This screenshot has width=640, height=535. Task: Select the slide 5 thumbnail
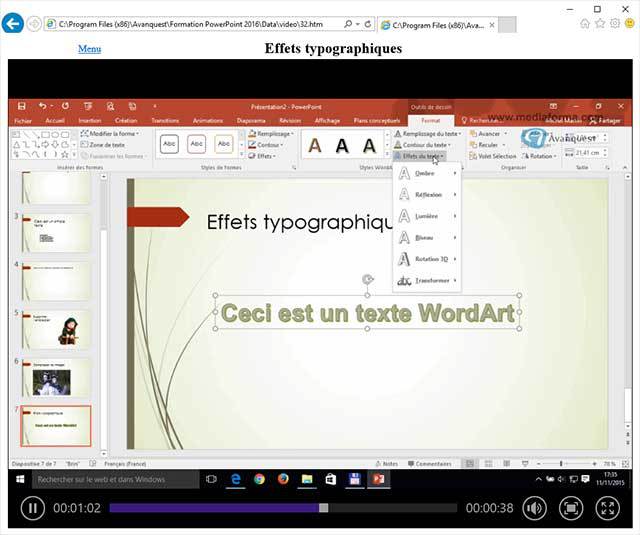point(56,328)
